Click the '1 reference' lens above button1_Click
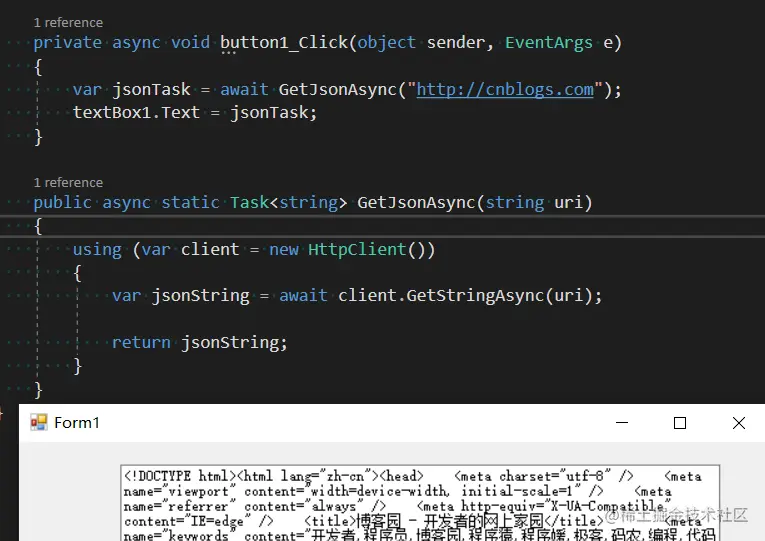The width and height of the screenshot is (765, 541). [68, 23]
